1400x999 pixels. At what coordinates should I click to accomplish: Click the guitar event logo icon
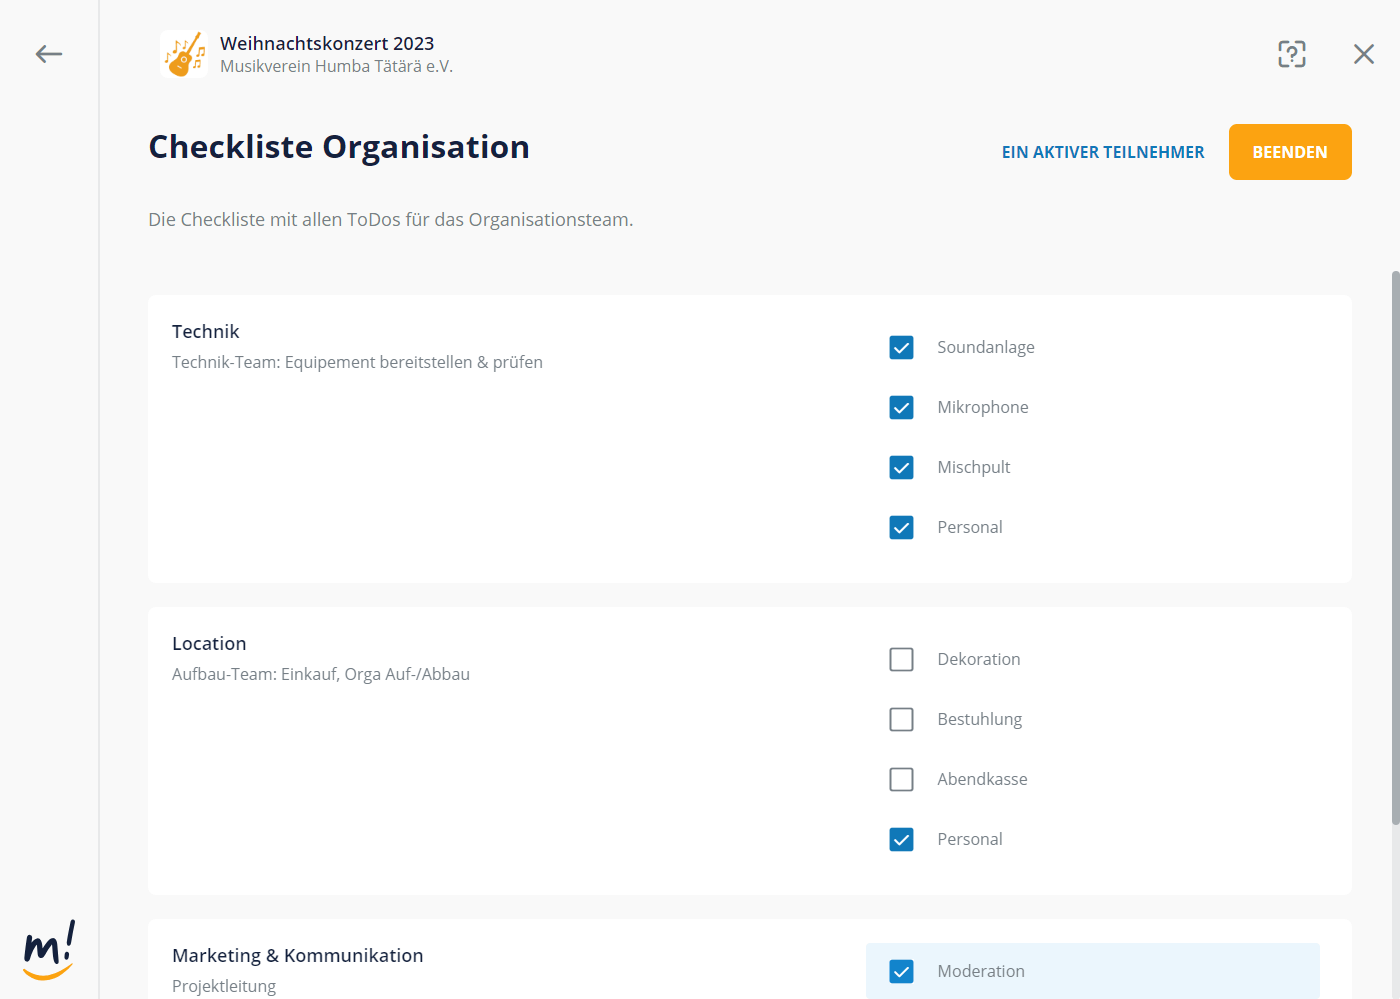184,54
